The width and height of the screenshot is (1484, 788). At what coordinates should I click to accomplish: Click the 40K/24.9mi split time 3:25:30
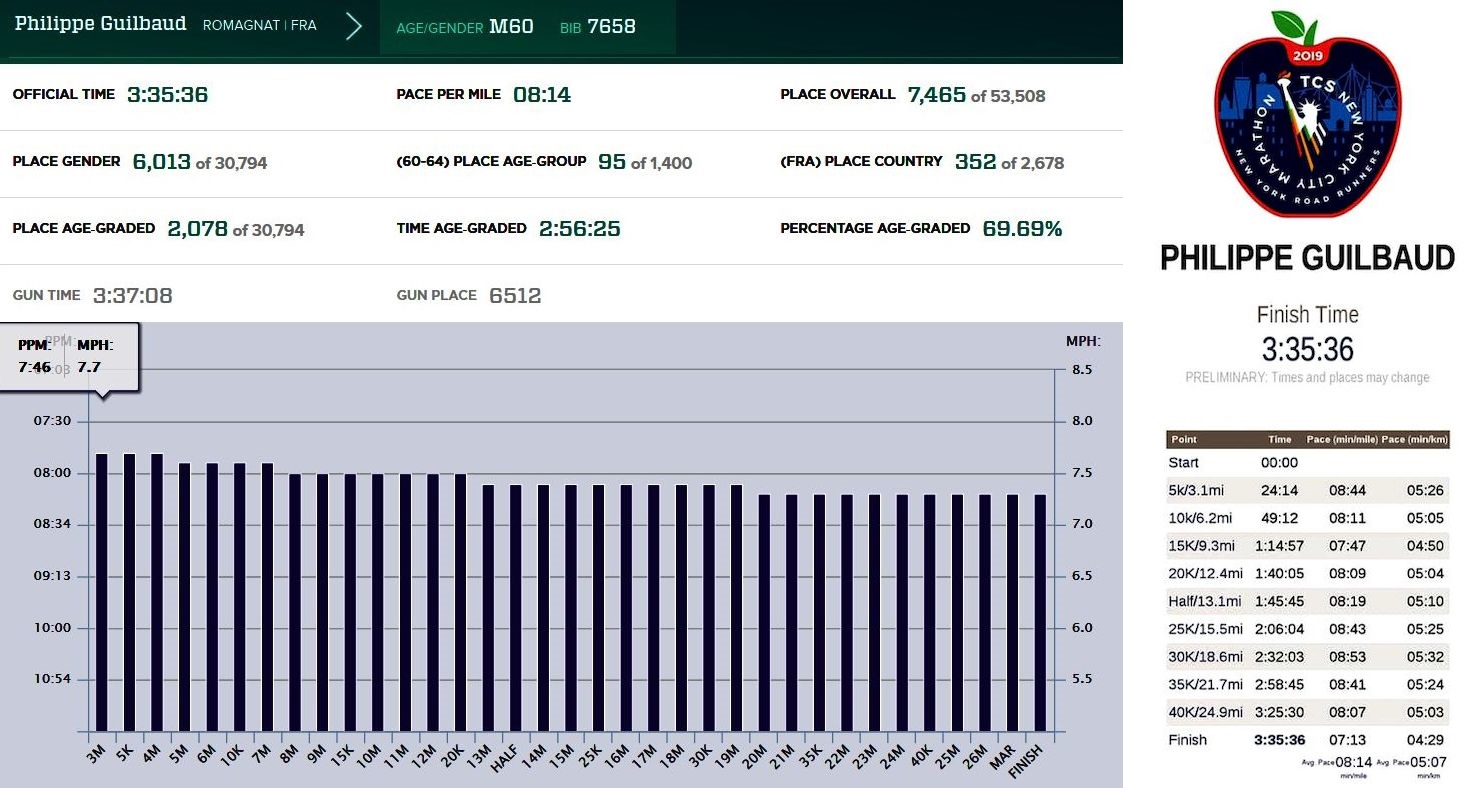(1280, 713)
